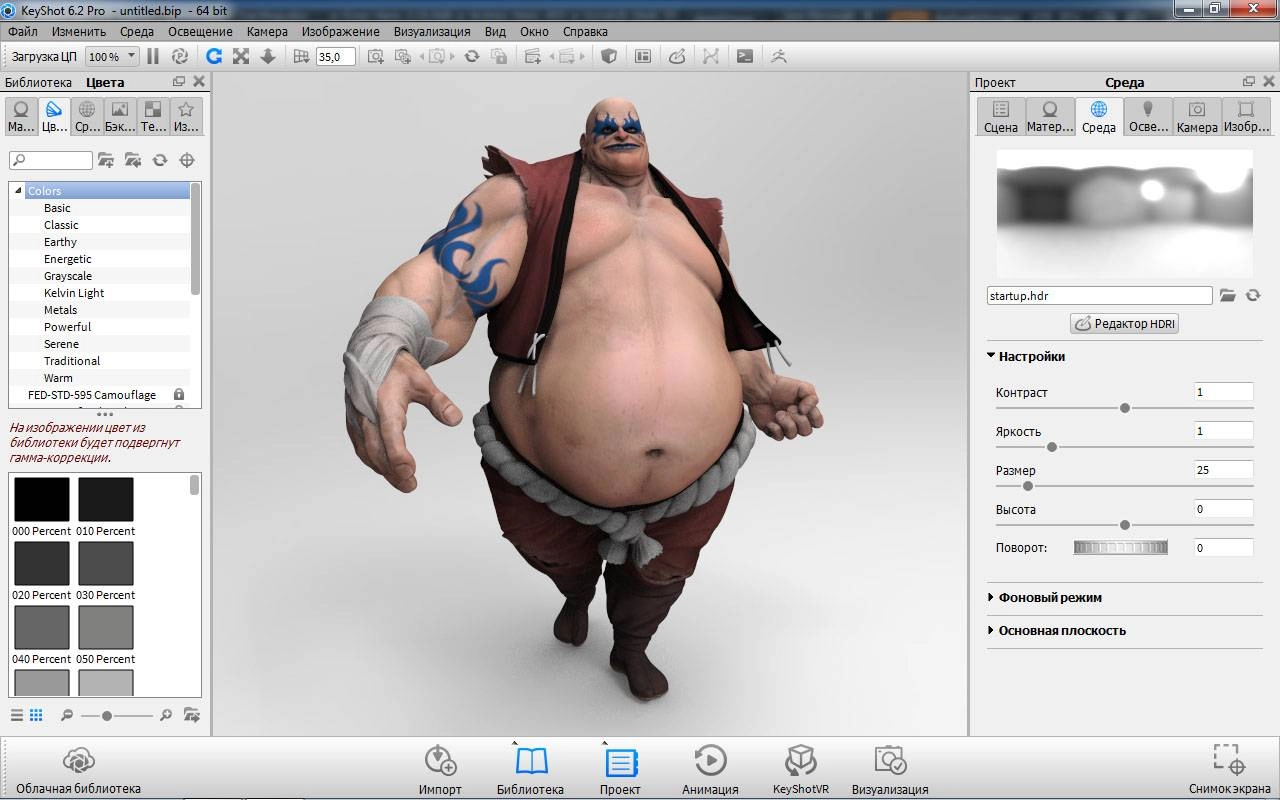The height and width of the screenshot is (800, 1280).
Task: Click the zoom-in magnifier below swatches
Action: (166, 715)
